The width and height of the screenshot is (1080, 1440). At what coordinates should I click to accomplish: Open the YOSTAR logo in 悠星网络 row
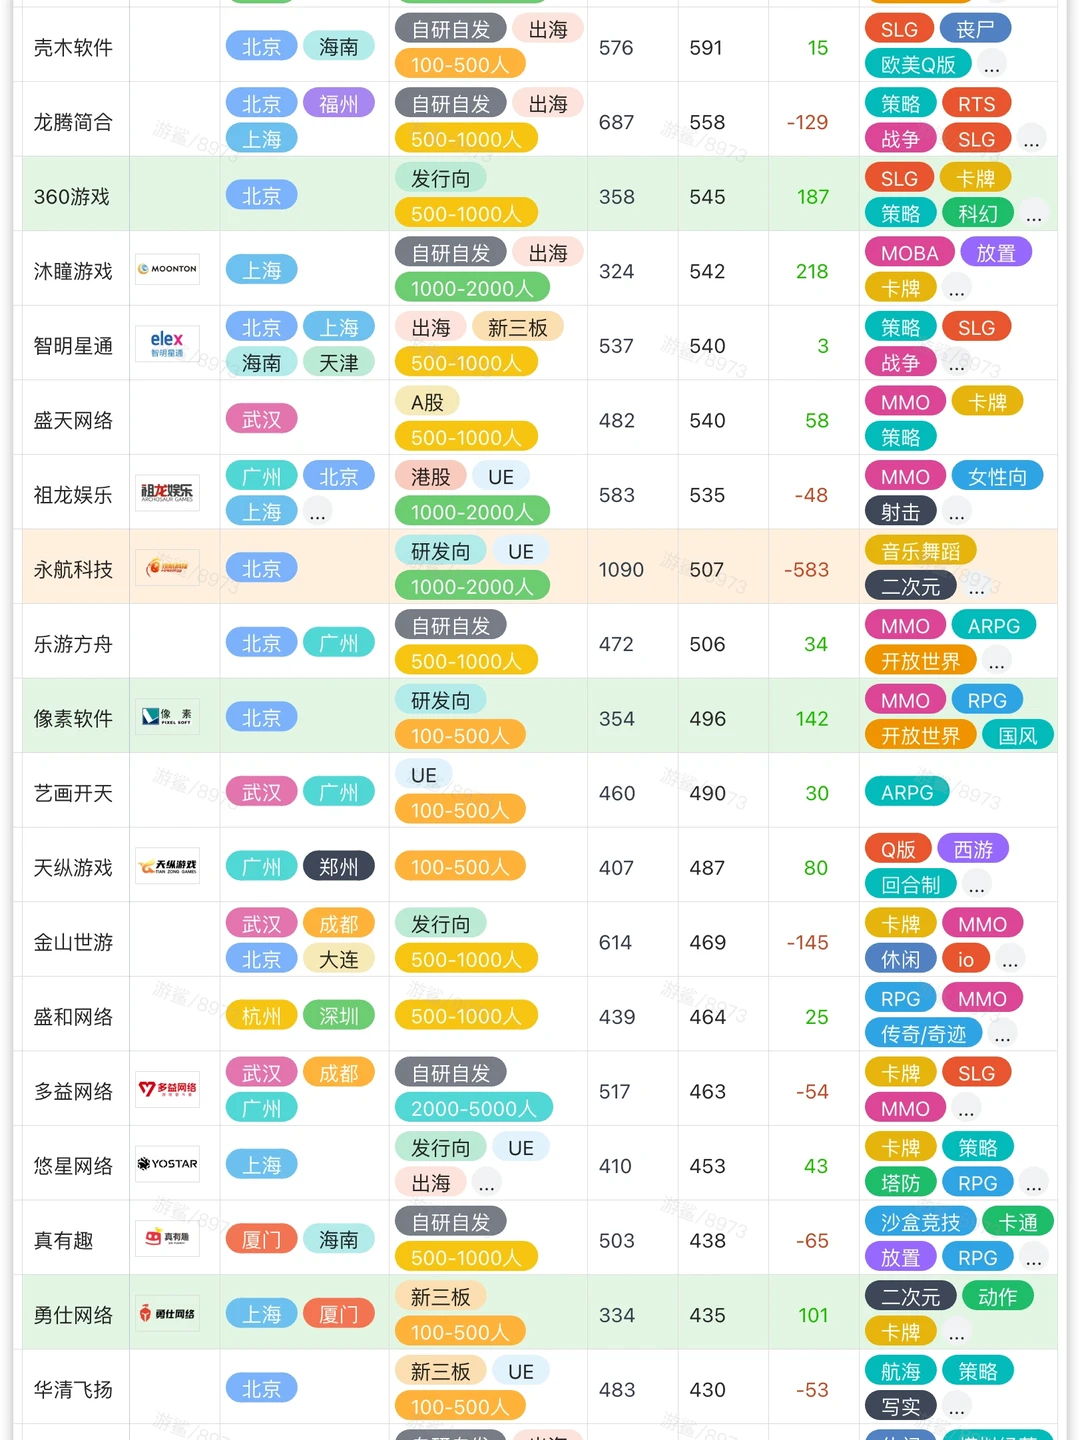[167, 1164]
